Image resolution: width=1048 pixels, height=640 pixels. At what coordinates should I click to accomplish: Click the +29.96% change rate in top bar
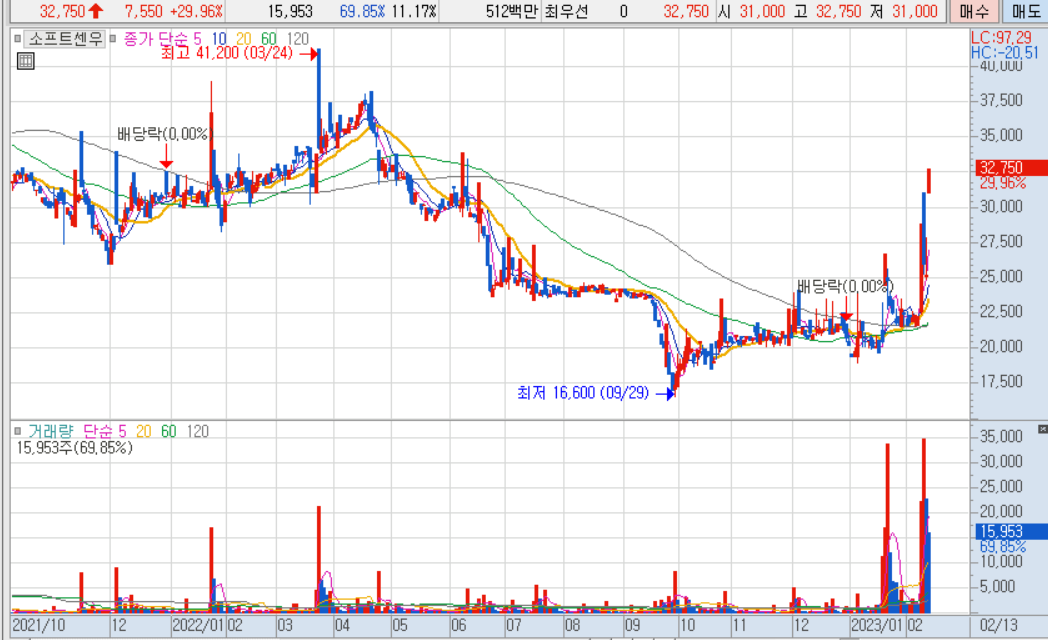coord(196,11)
